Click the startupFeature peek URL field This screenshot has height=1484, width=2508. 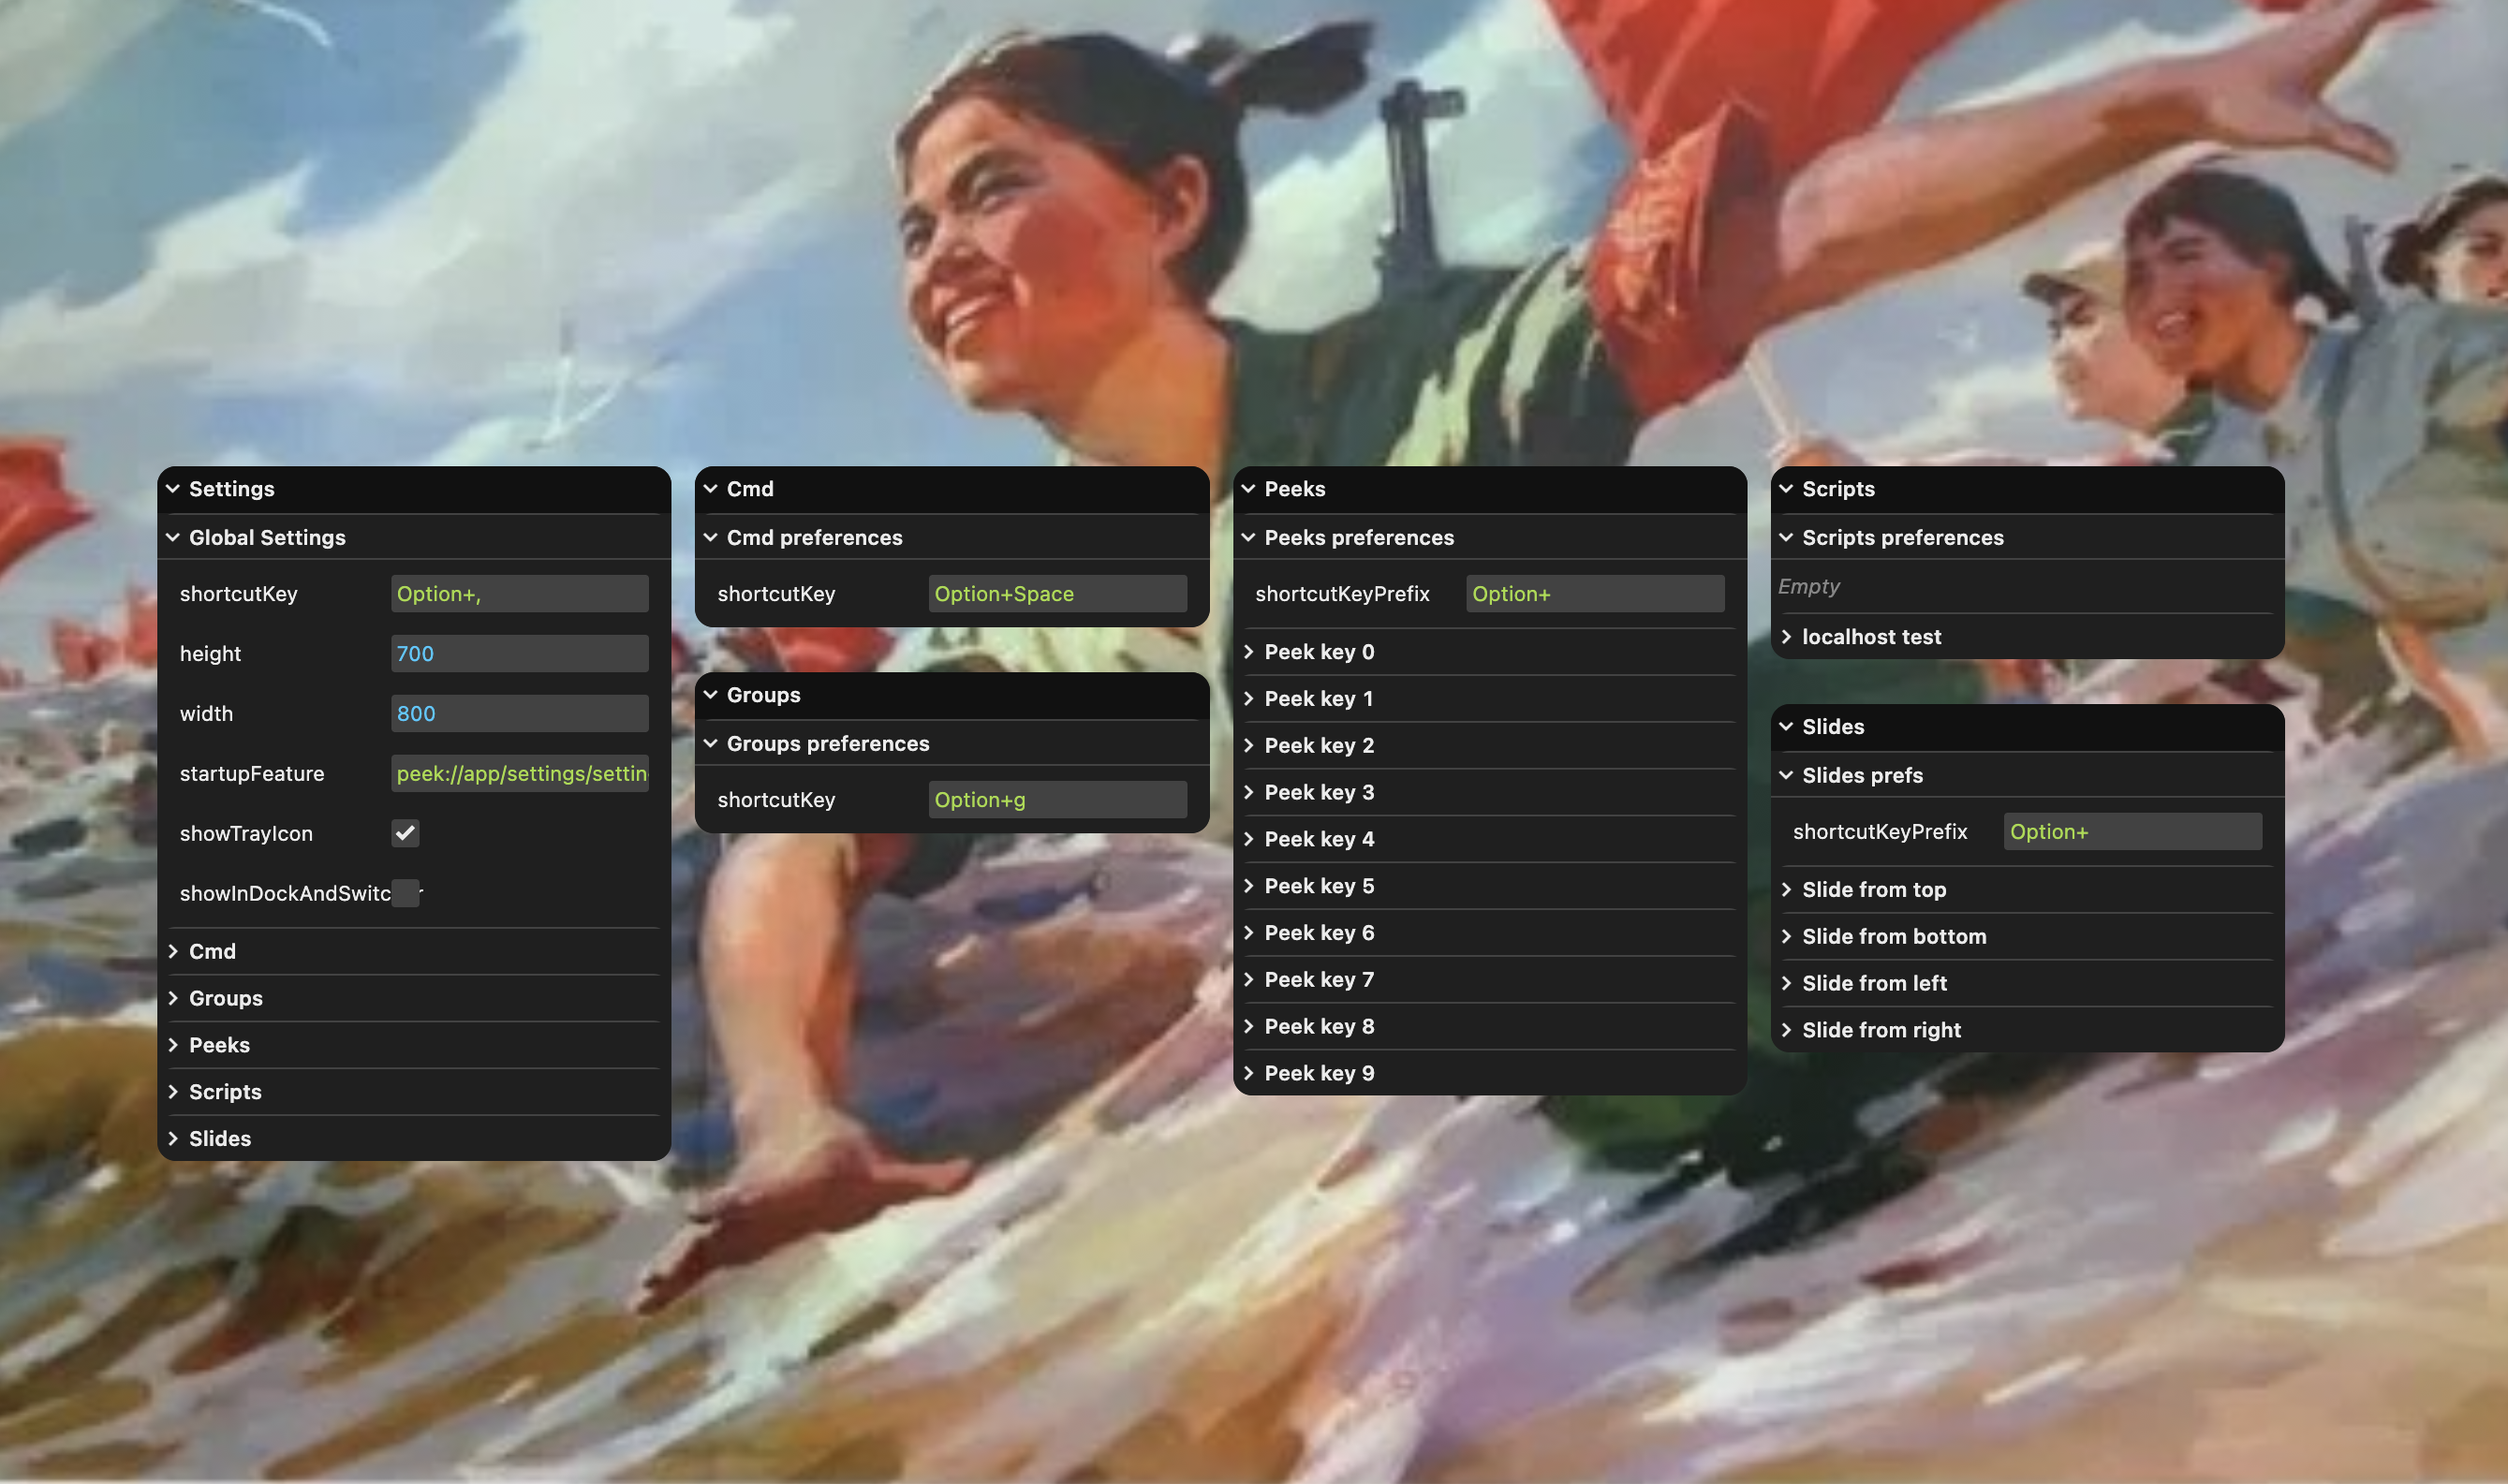(x=519, y=773)
